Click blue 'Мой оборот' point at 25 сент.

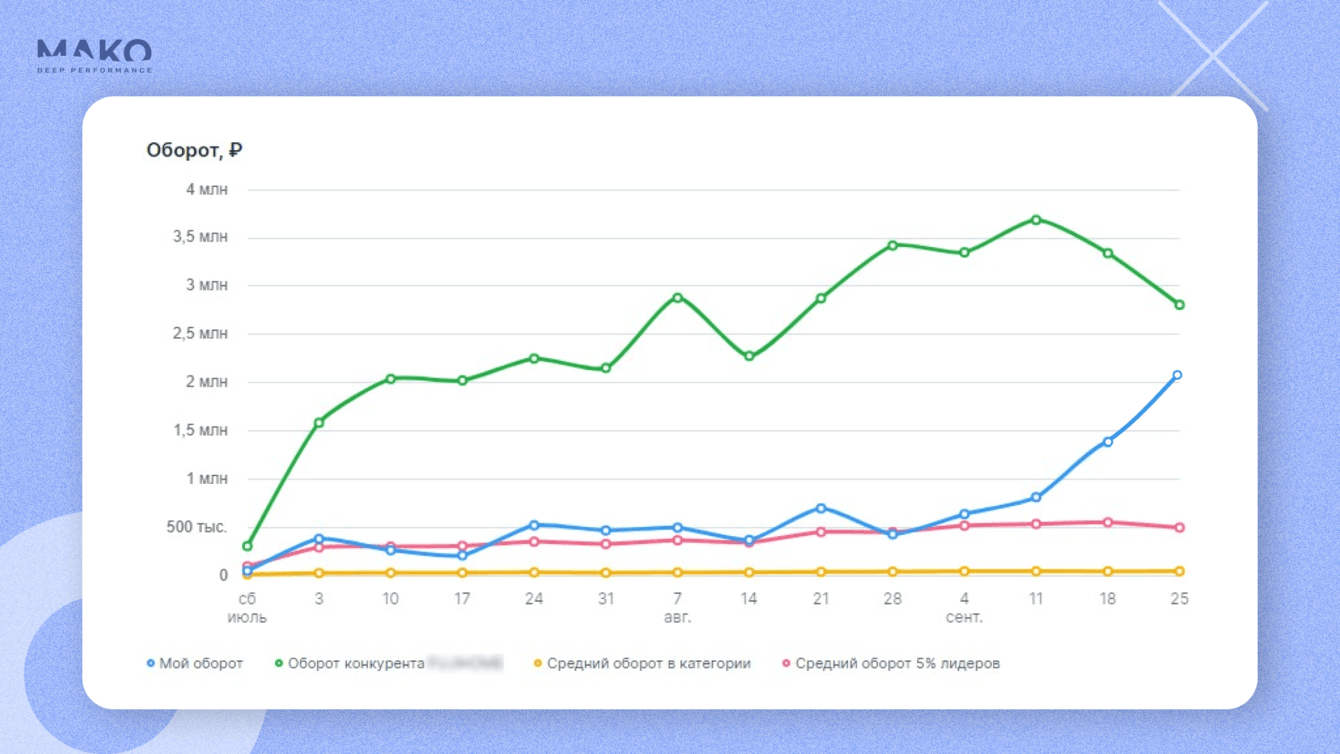pyautogui.click(x=1177, y=375)
